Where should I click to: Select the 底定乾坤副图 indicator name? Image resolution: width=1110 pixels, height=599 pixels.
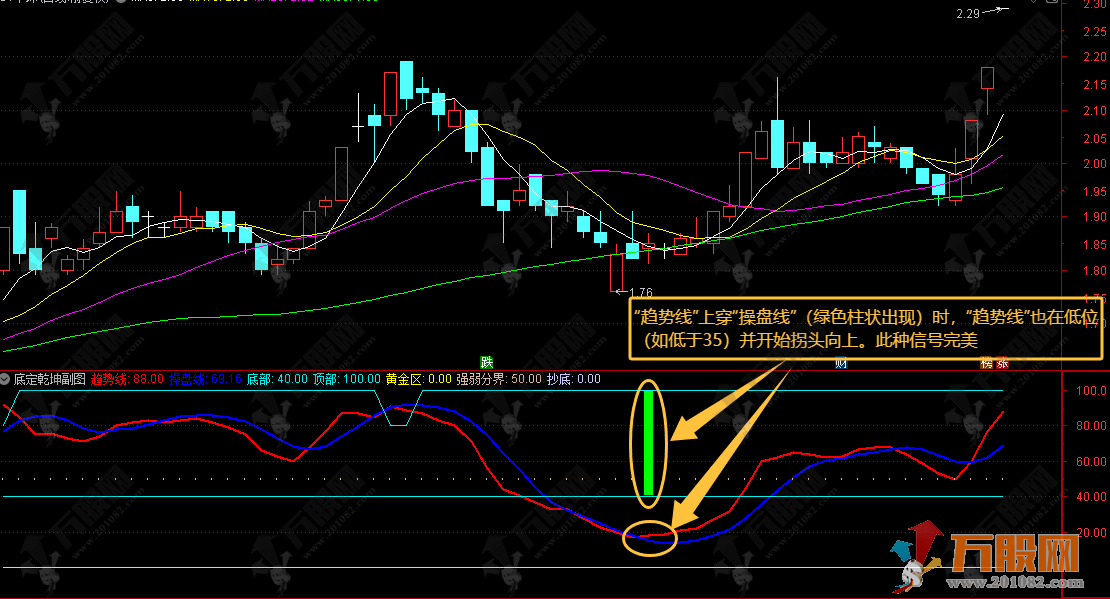click(47, 380)
